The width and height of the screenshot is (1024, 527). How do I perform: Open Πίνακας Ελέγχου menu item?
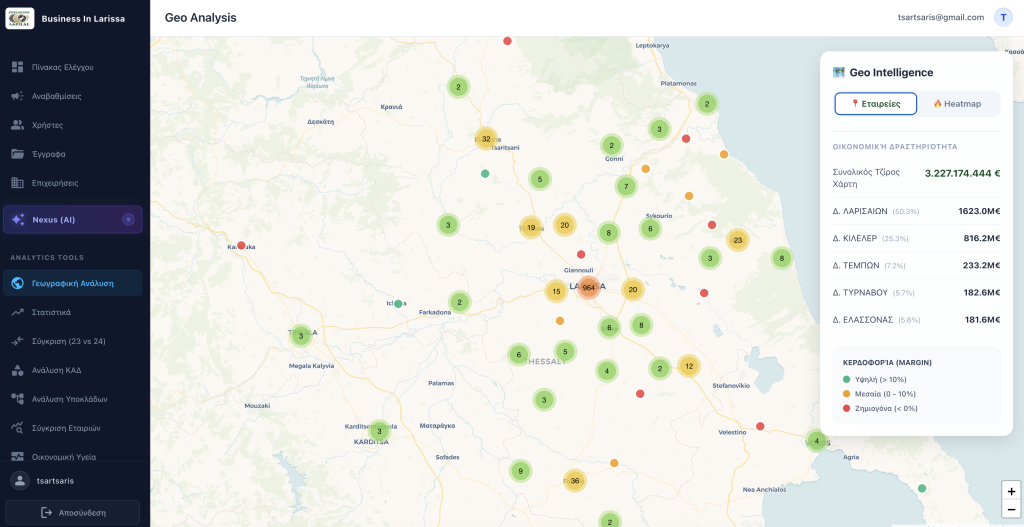(x=72, y=67)
